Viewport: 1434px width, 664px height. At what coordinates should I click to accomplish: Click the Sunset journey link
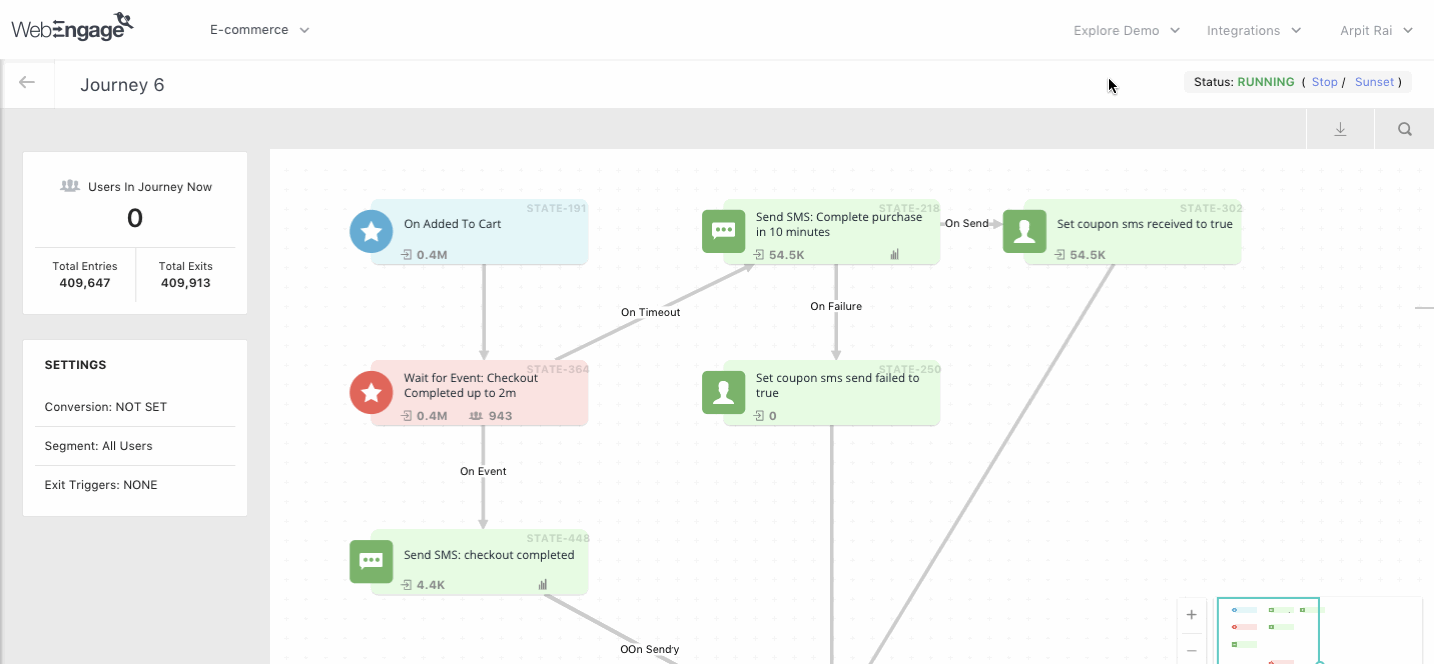tap(1374, 82)
